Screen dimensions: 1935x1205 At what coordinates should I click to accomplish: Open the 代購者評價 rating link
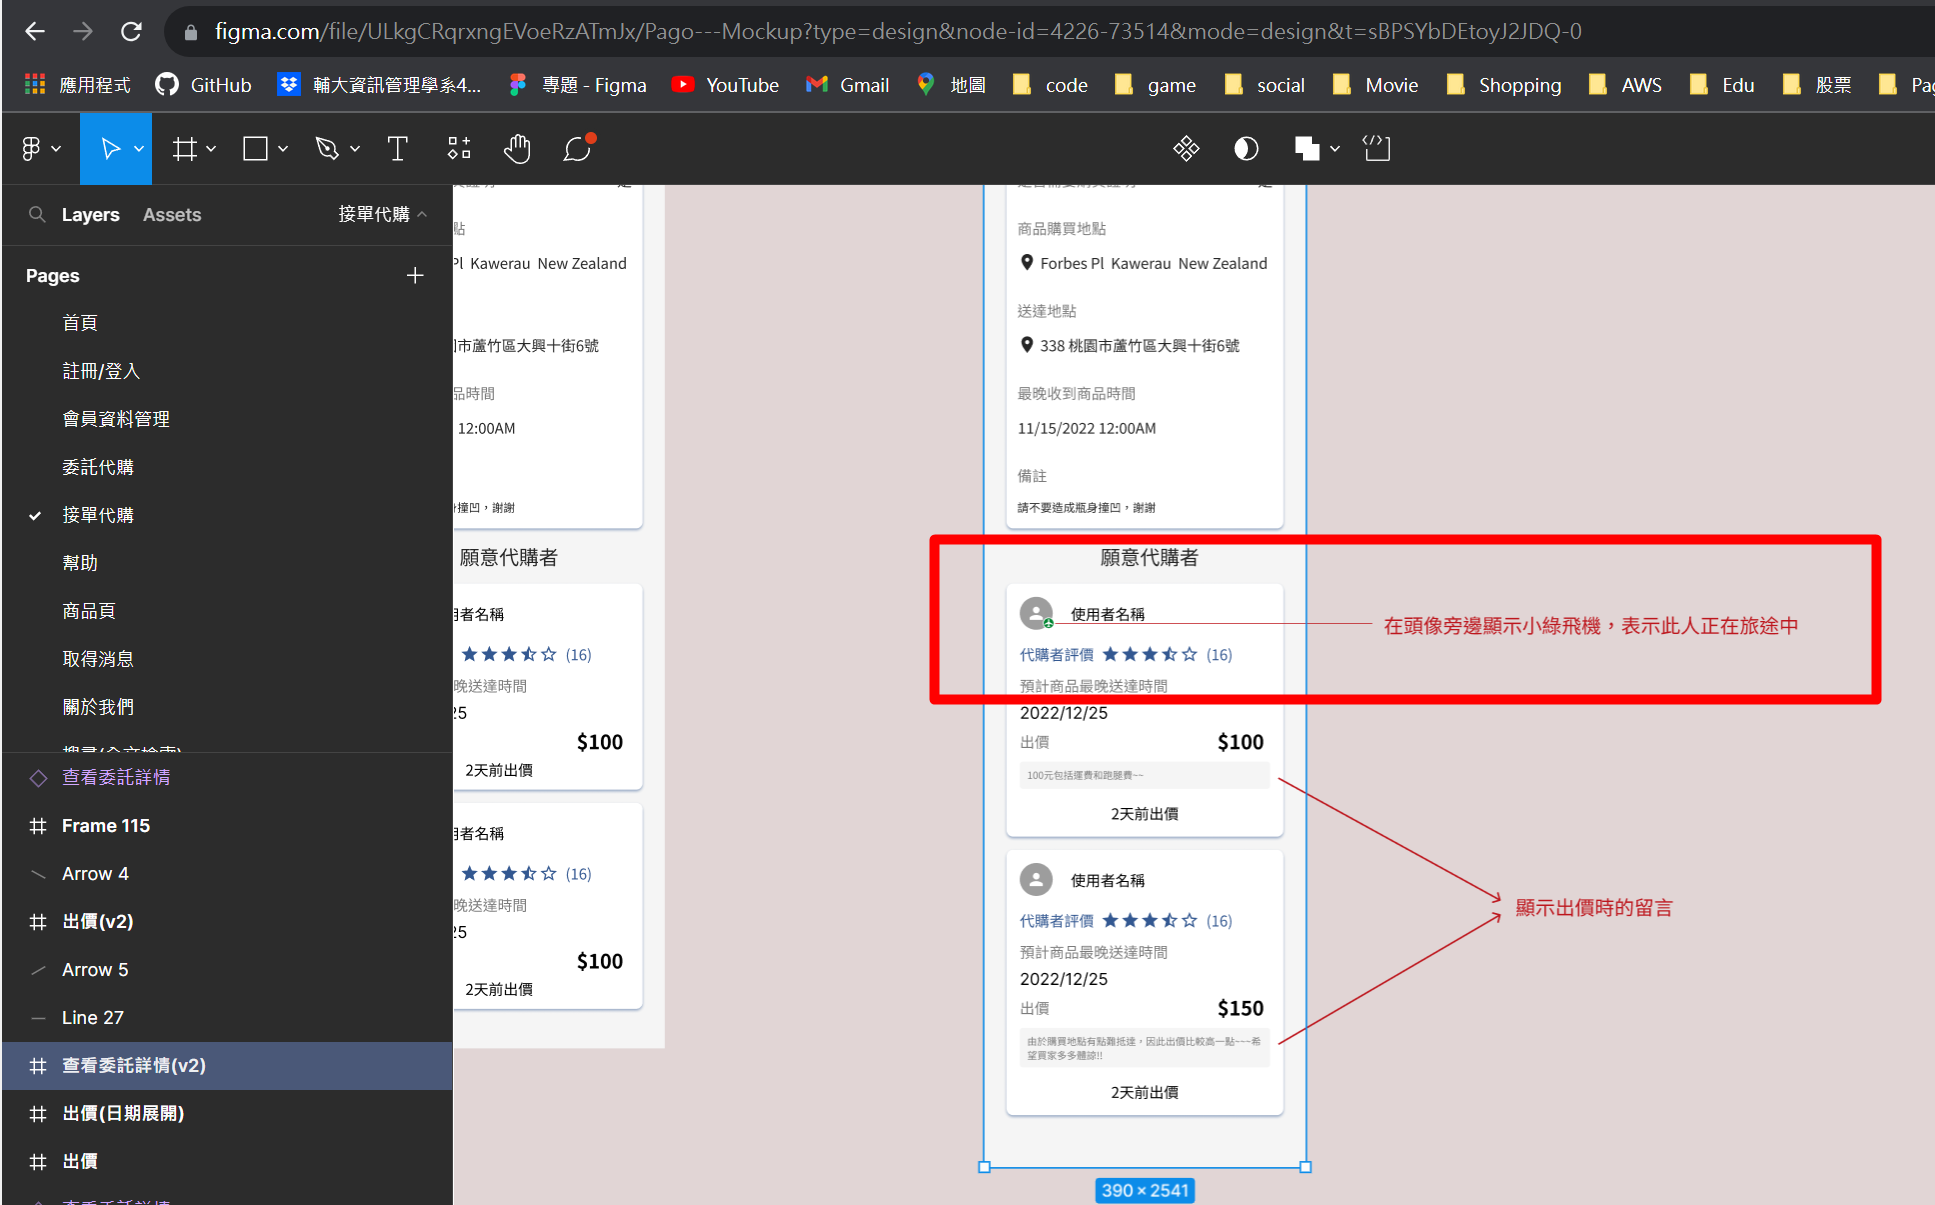pyautogui.click(x=1056, y=654)
